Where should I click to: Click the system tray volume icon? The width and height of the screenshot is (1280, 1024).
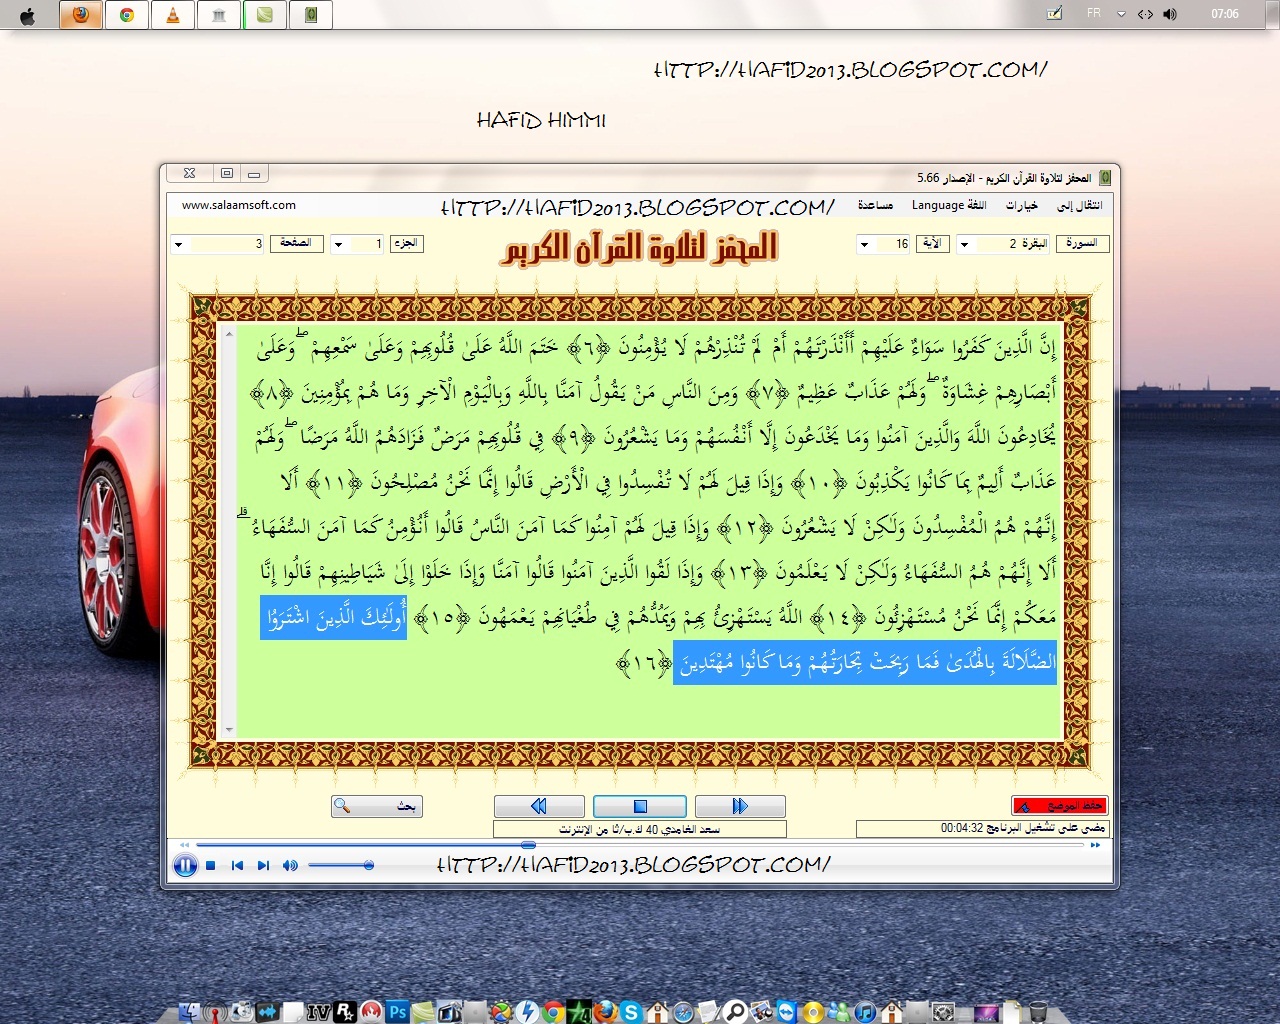(1170, 14)
